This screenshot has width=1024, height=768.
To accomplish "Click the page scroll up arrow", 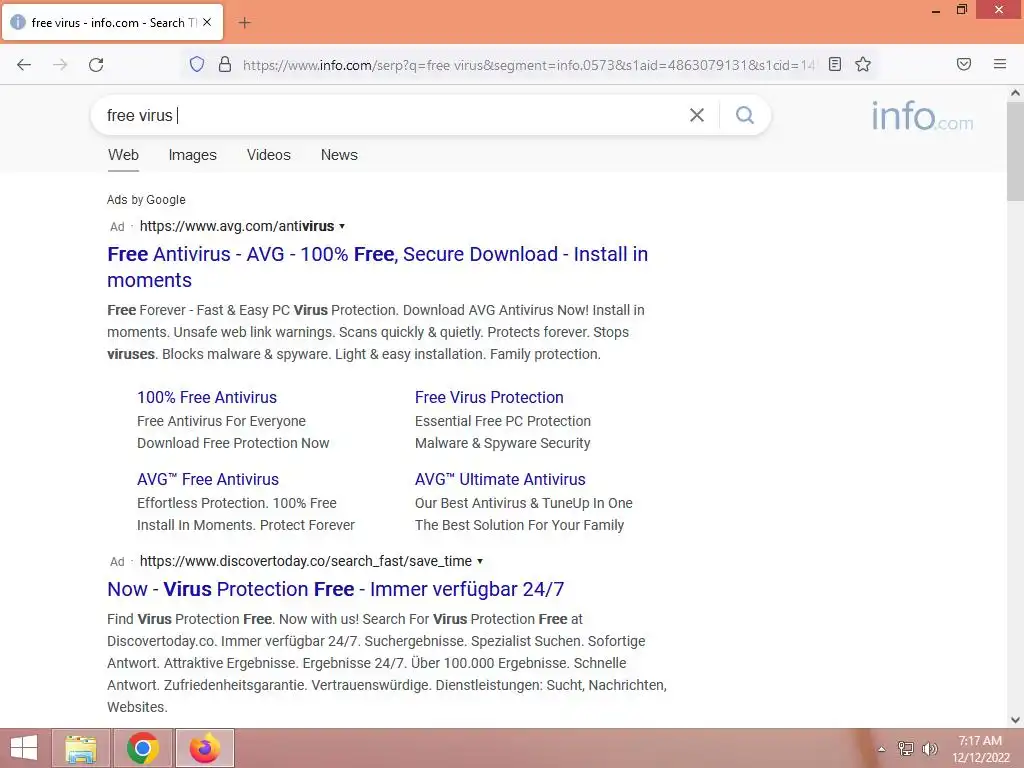I will (x=1016, y=93).
